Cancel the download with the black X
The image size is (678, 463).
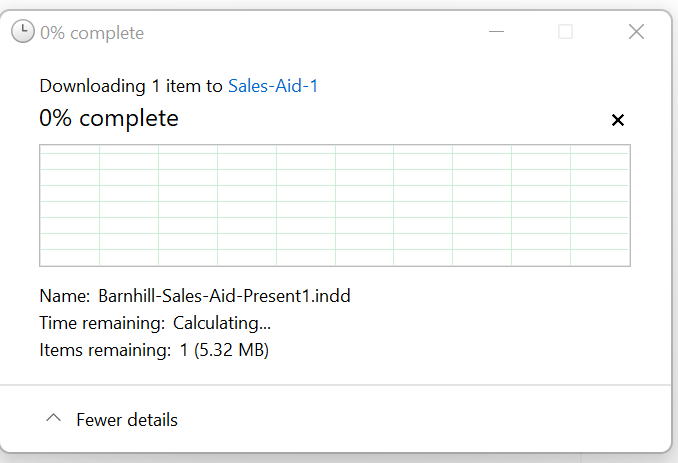tap(618, 120)
